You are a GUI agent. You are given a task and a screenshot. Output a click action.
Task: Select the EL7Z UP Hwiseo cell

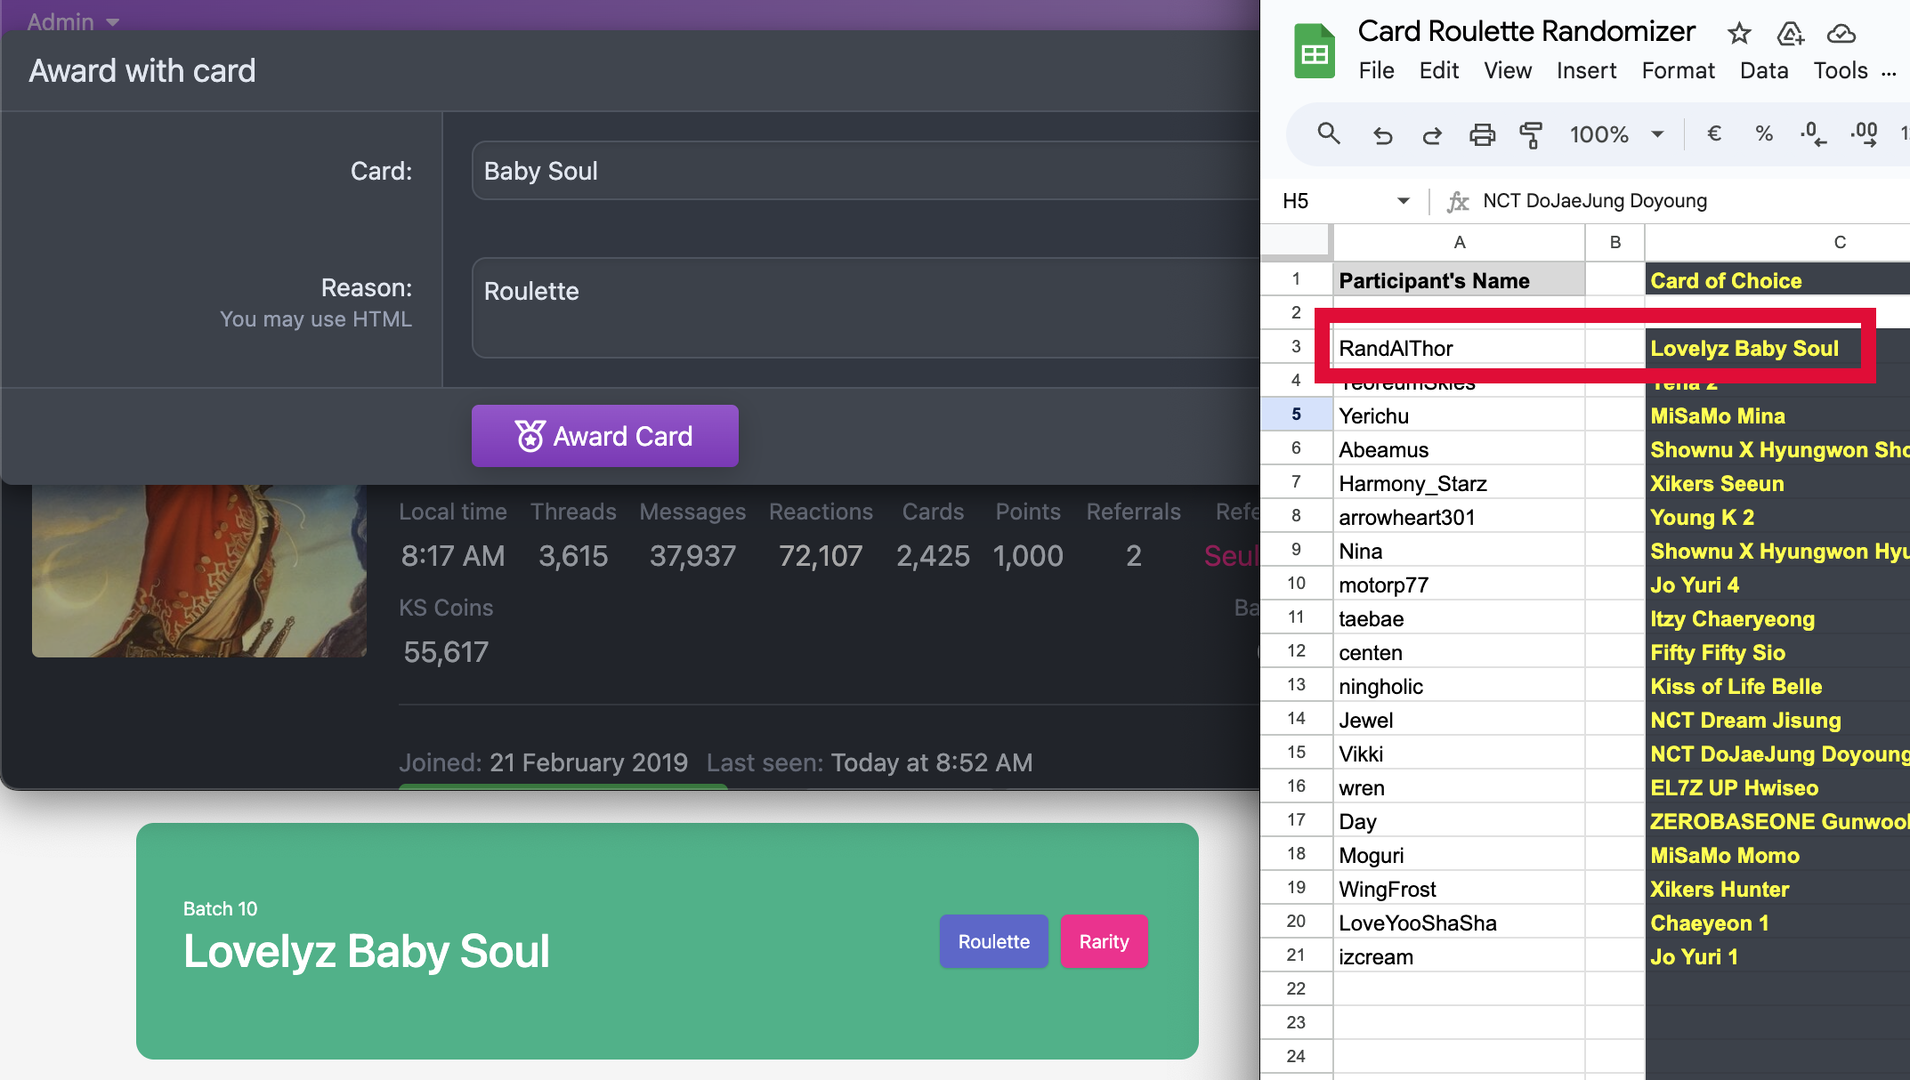click(x=1778, y=788)
